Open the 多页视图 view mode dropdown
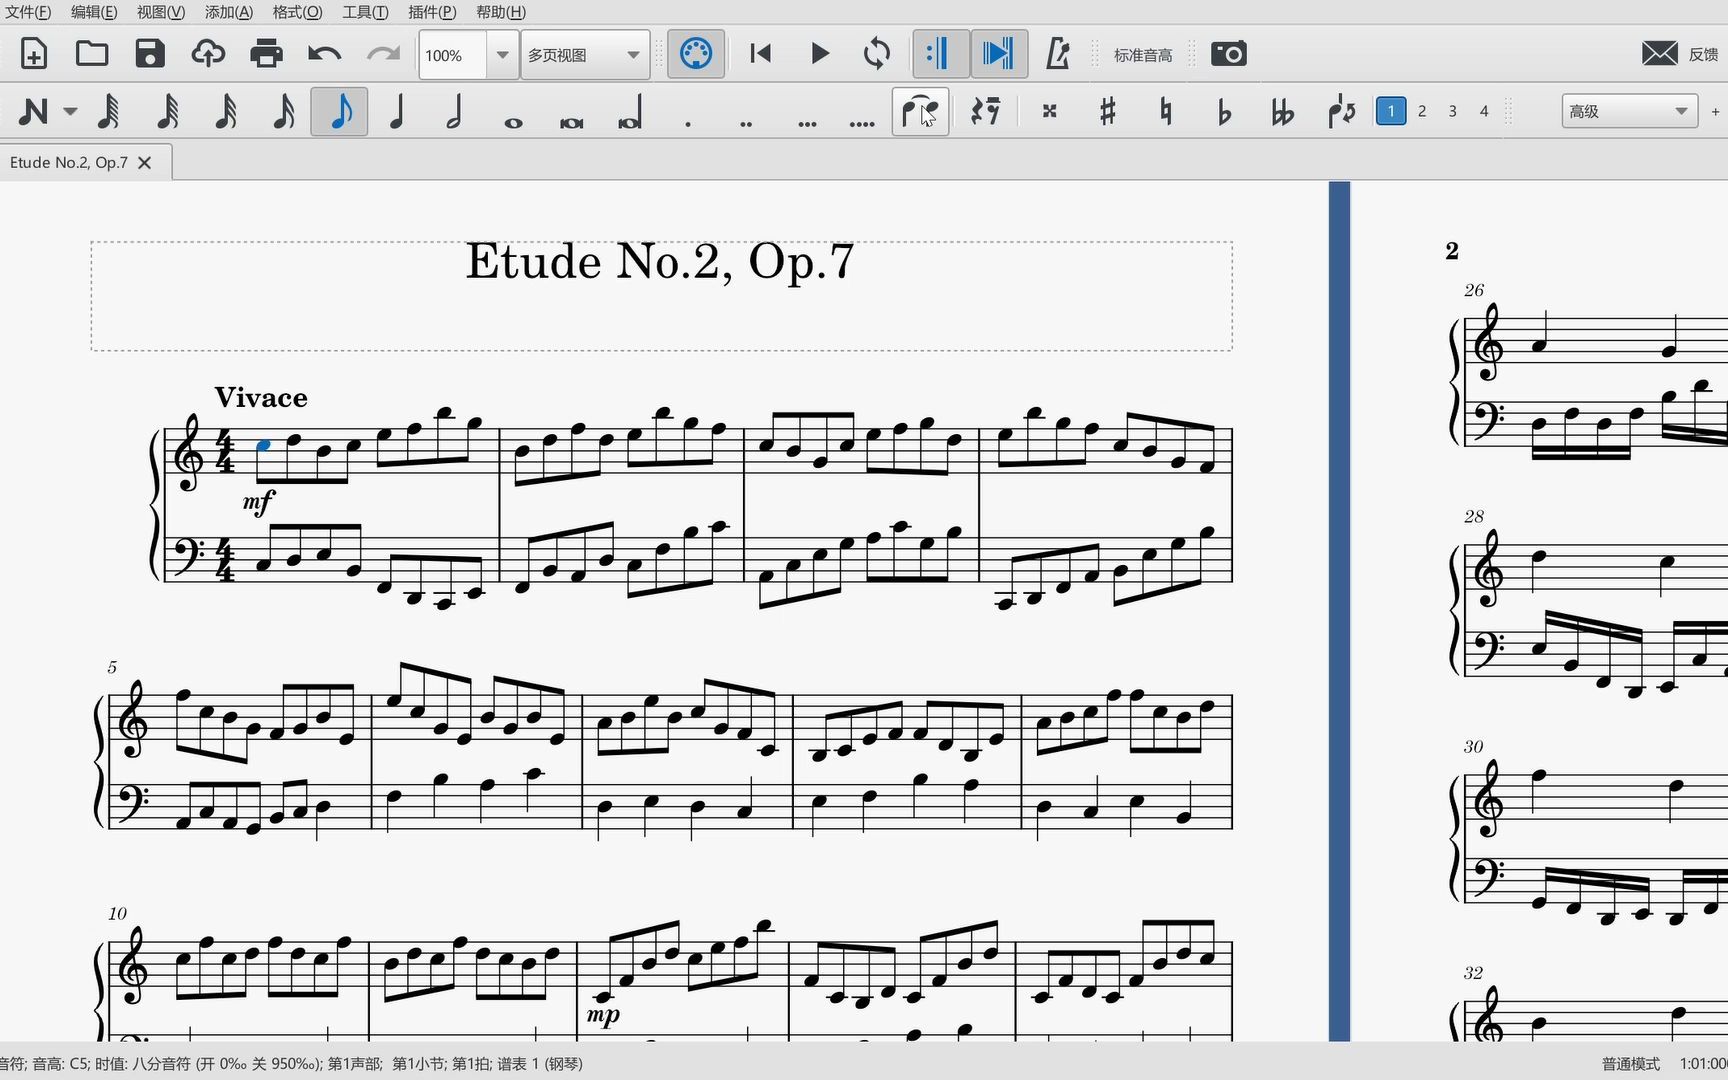The width and height of the screenshot is (1728, 1080). pyautogui.click(x=585, y=55)
